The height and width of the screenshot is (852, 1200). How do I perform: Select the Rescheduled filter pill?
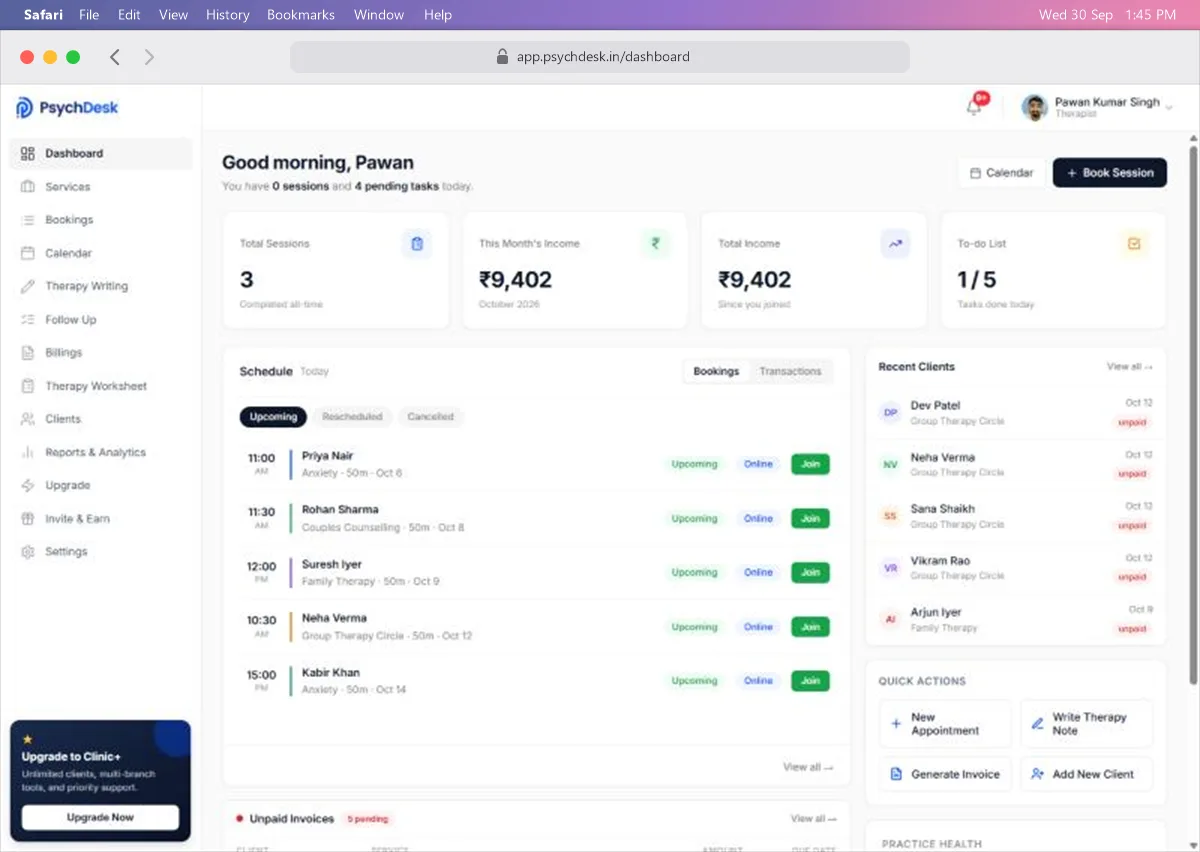pos(352,417)
